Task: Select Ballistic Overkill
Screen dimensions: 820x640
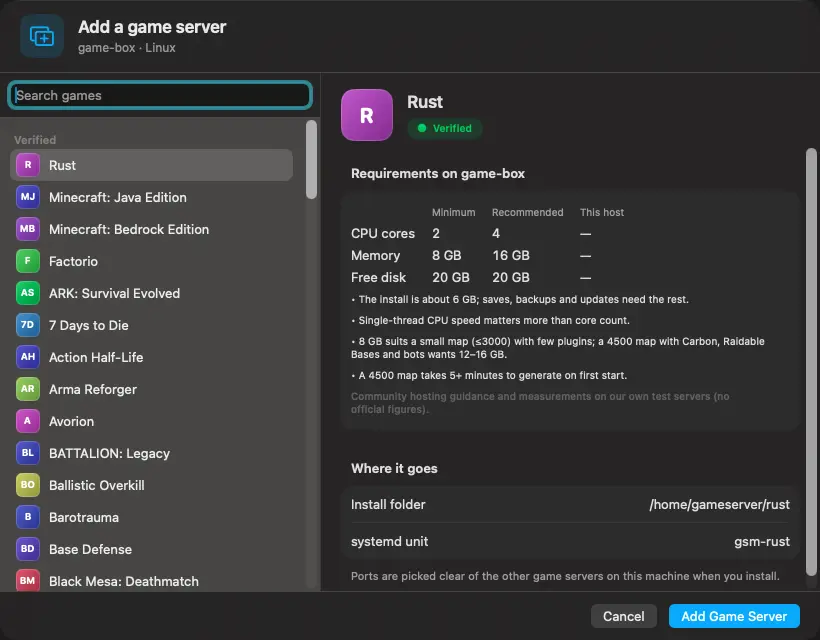Action: click(x=151, y=485)
